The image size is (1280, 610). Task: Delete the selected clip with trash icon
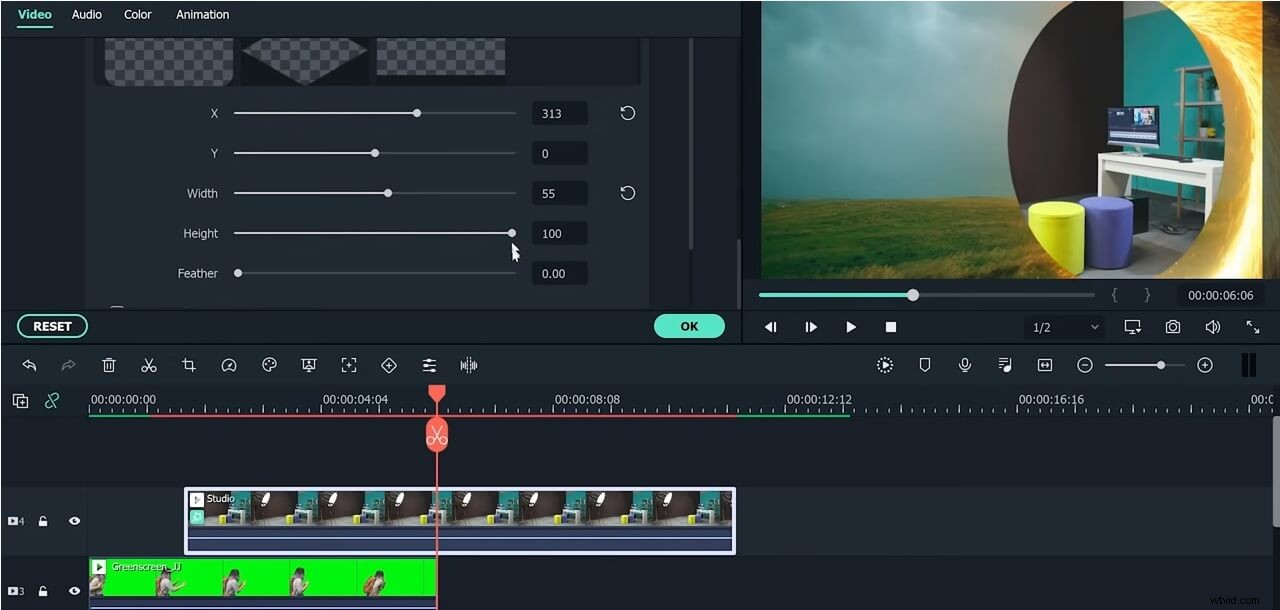(109, 365)
